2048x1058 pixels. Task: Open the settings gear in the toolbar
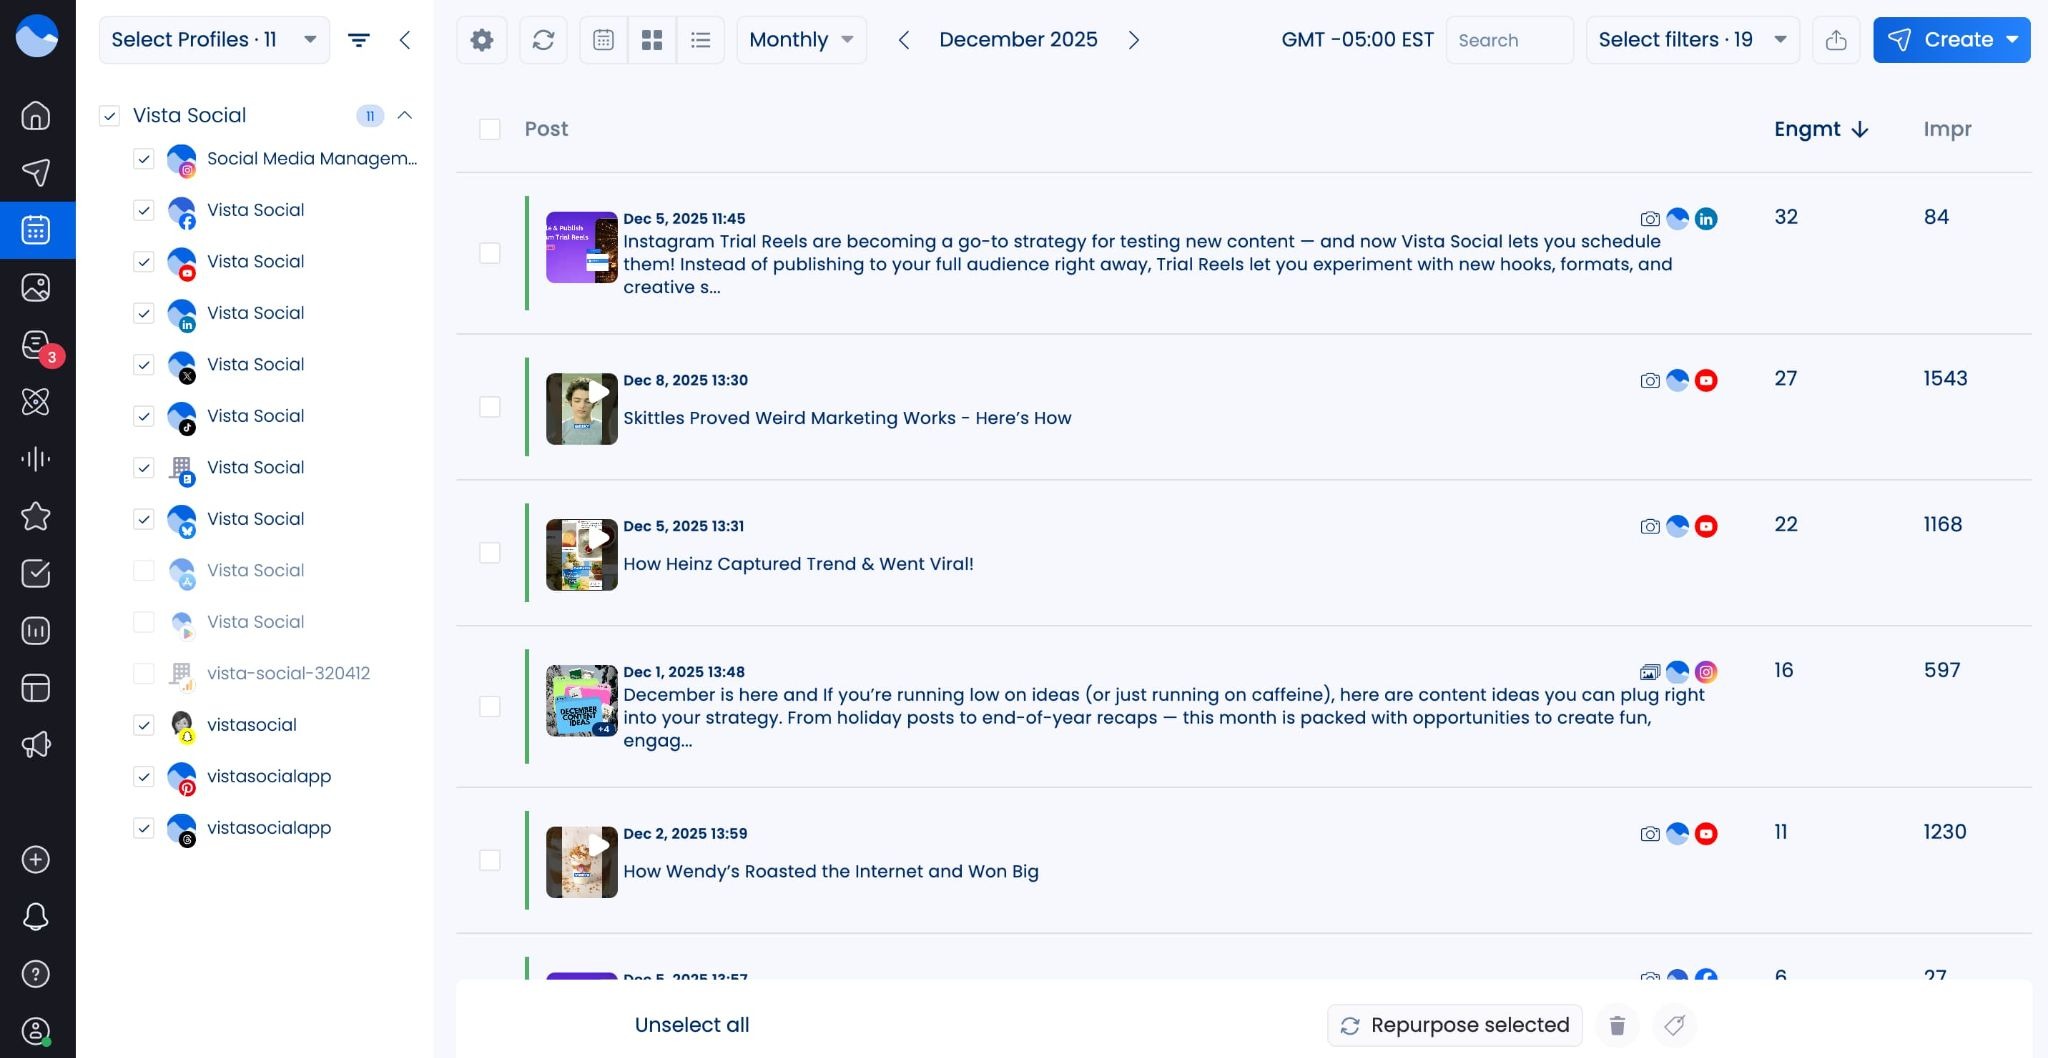[x=482, y=40]
